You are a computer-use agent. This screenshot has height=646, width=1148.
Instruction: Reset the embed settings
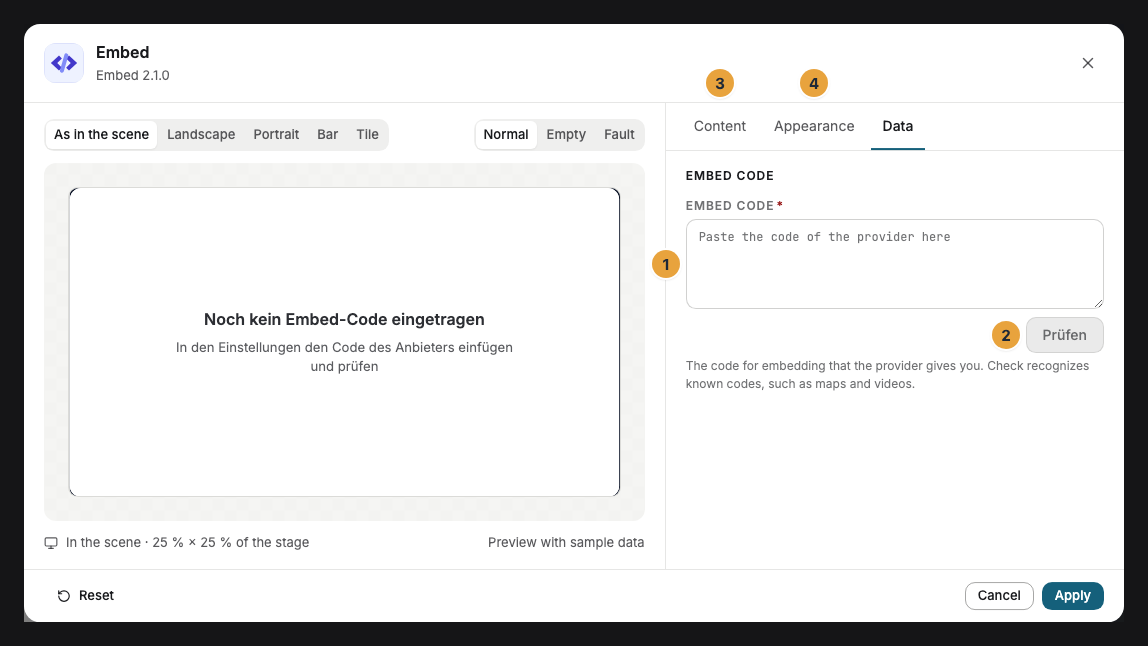click(86, 595)
